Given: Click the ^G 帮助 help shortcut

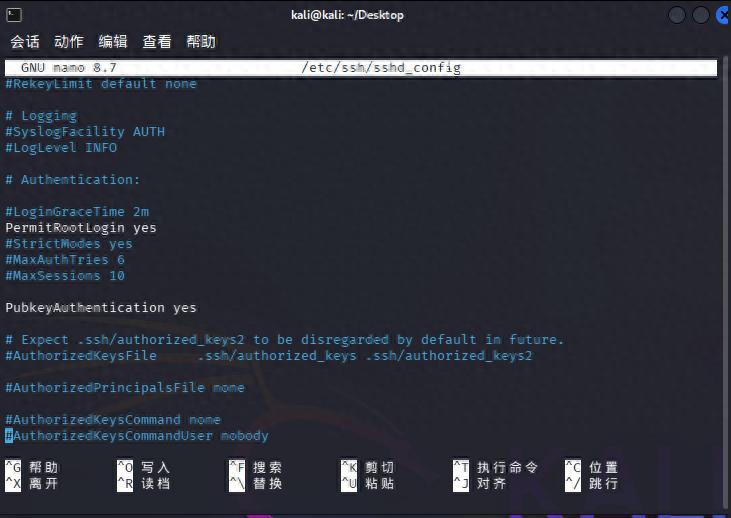Looking at the screenshot, I should click(x=32, y=467).
